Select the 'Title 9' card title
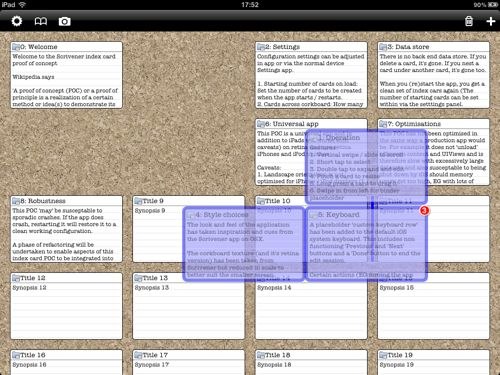Screen dimensions: 500x375 pos(153,201)
